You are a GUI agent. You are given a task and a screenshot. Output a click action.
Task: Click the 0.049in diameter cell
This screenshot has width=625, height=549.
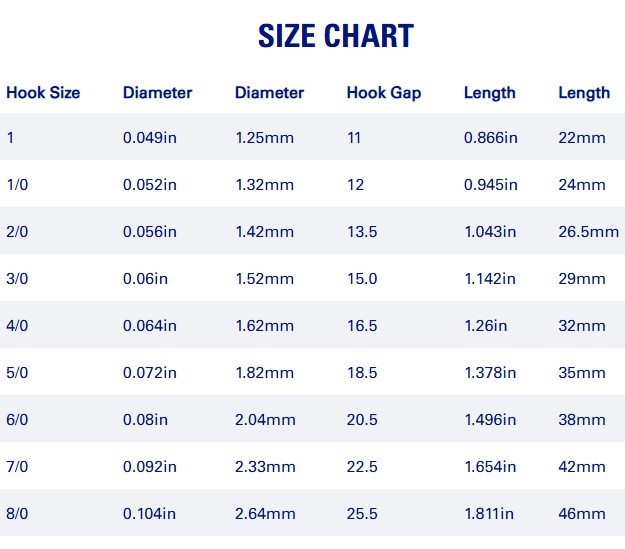149,138
